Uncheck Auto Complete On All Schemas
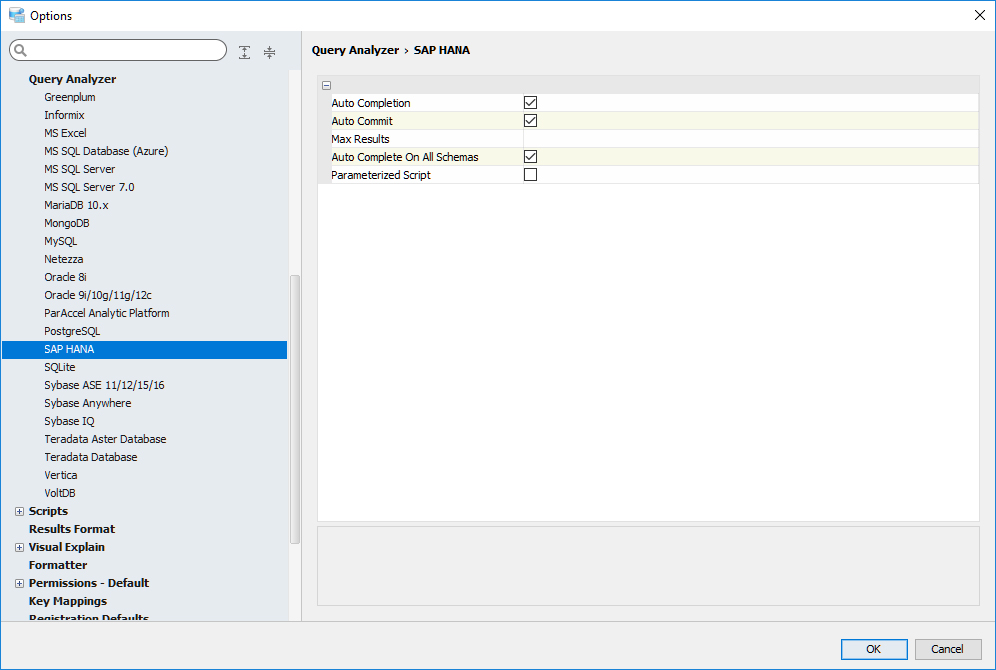The height and width of the screenshot is (670, 996). pyautogui.click(x=530, y=157)
